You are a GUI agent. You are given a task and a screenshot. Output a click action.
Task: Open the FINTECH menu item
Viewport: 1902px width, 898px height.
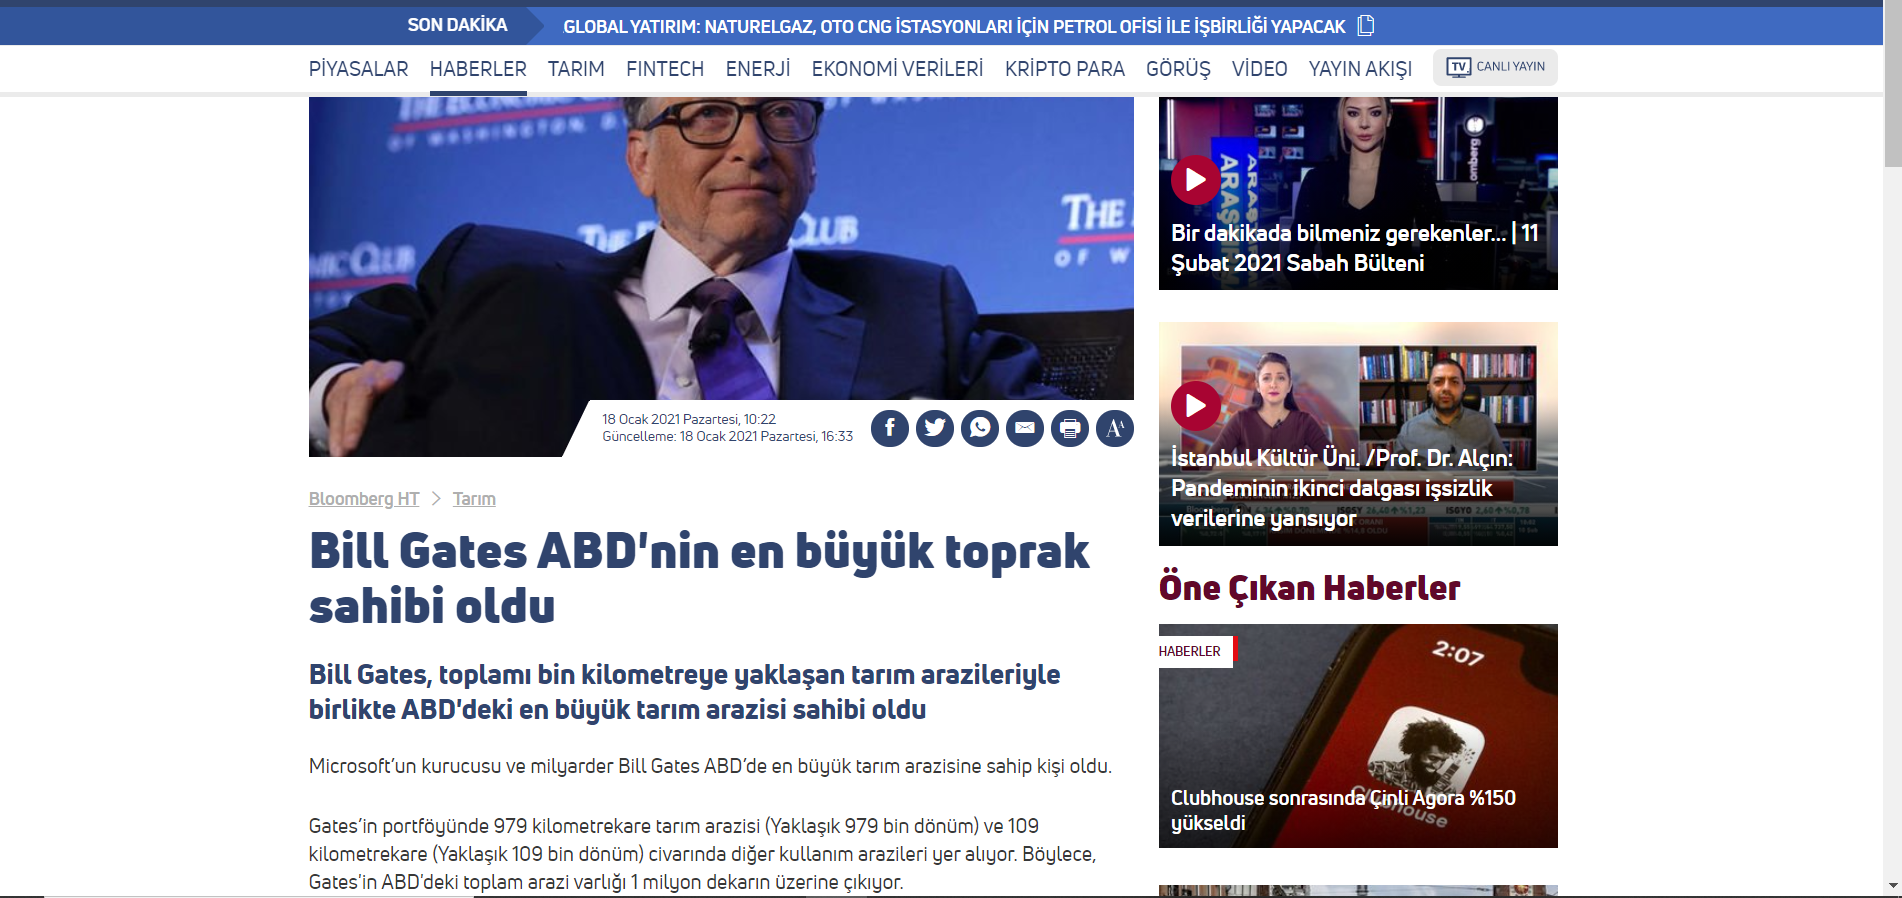pos(665,69)
